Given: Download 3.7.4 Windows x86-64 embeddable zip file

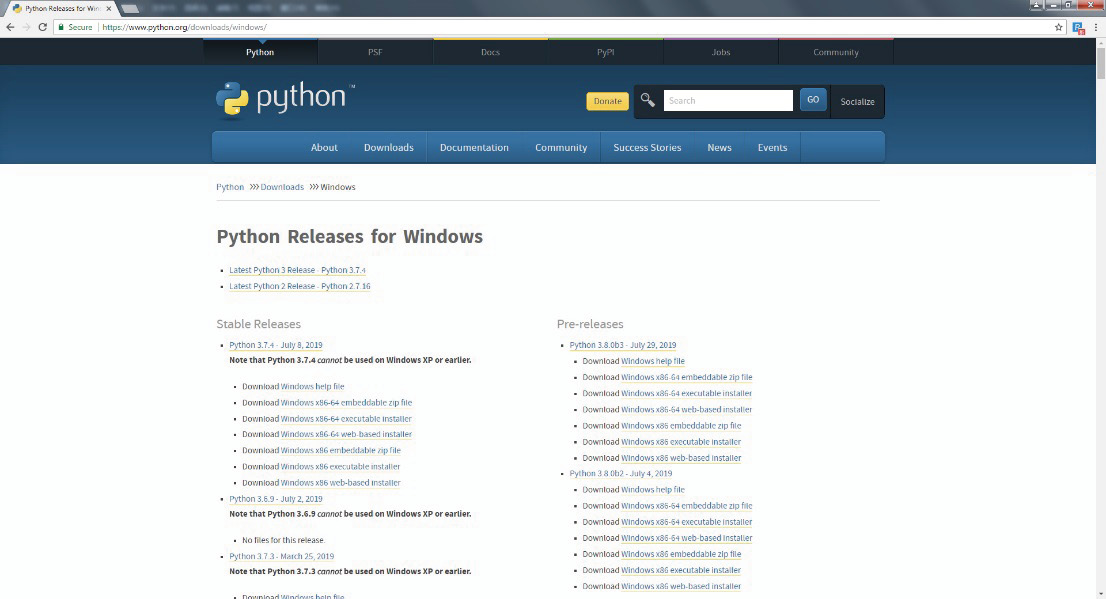Looking at the screenshot, I should point(346,403).
